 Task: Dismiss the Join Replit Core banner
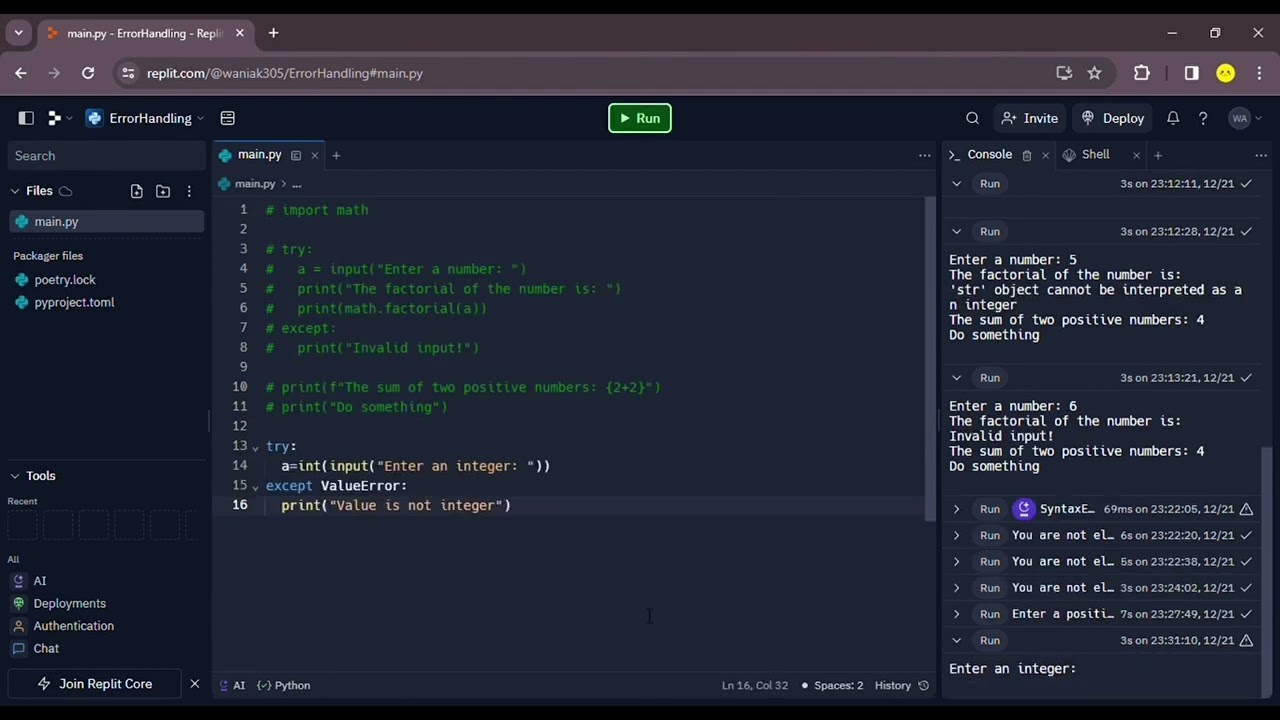point(195,684)
